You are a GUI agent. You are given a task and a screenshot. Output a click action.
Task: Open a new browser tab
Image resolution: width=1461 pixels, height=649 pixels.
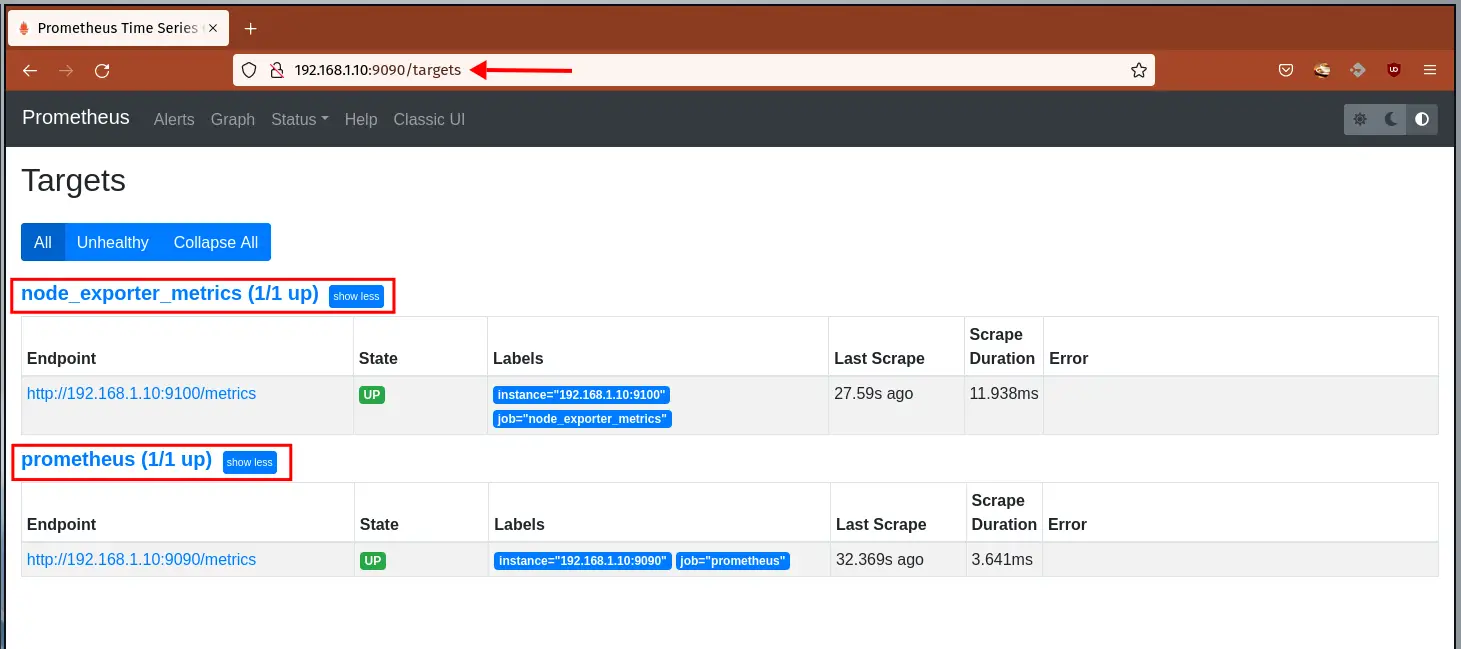pos(250,28)
